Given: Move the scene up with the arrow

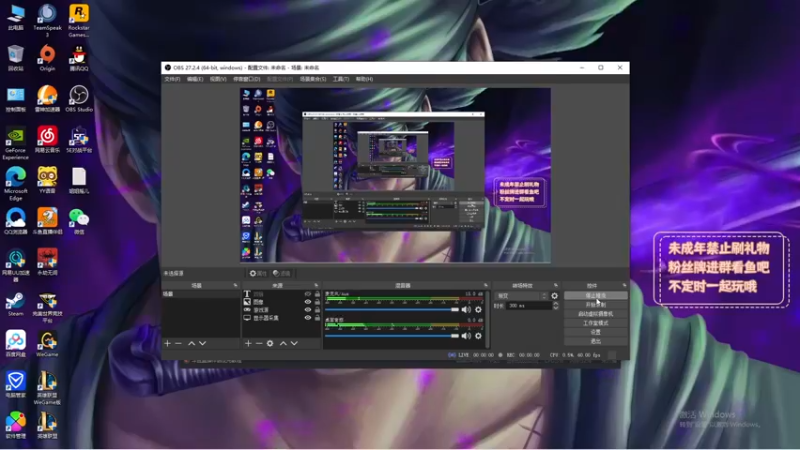Looking at the screenshot, I should pyautogui.click(x=191, y=343).
